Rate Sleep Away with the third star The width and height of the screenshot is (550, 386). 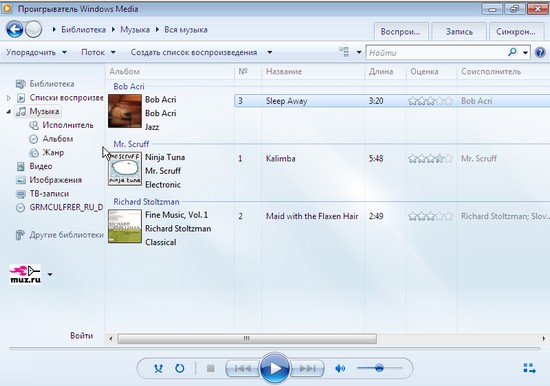tap(431, 101)
